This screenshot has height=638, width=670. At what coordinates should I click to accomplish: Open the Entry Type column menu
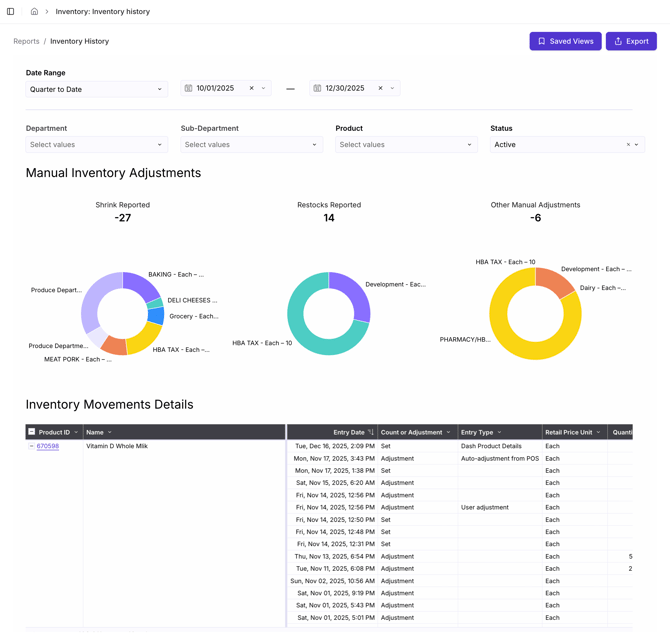(x=499, y=433)
